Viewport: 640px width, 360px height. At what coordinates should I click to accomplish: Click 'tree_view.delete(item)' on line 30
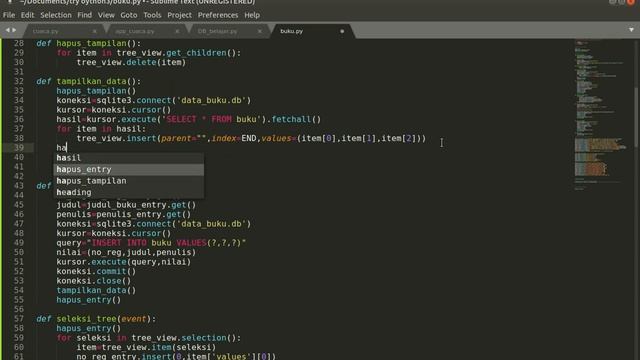pyautogui.click(x=131, y=62)
